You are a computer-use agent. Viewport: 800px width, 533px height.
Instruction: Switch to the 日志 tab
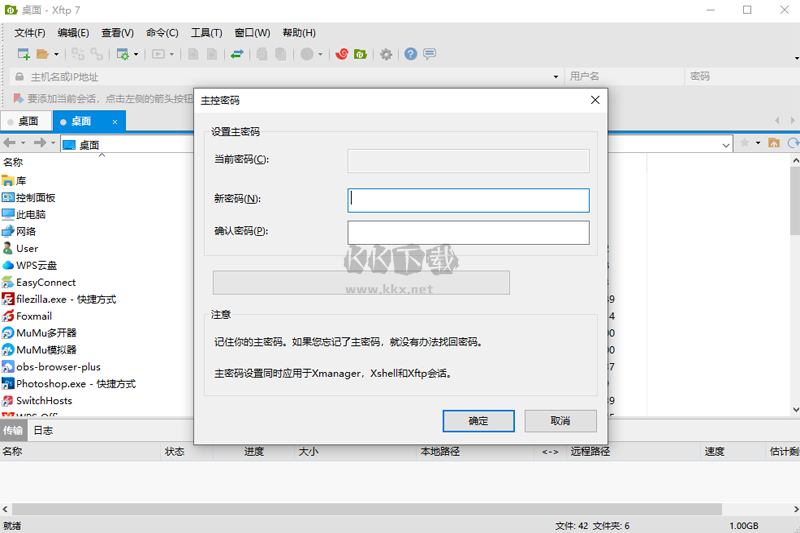click(x=43, y=430)
